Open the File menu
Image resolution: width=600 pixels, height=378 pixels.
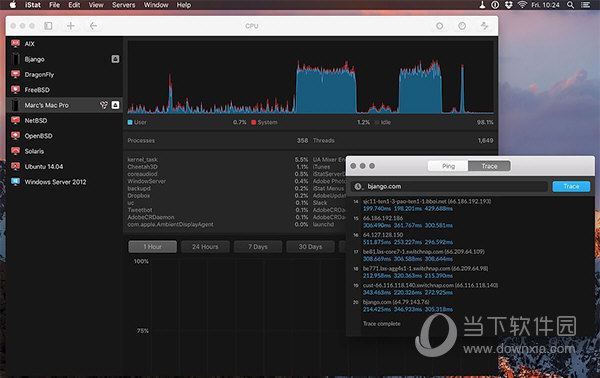click(54, 5)
